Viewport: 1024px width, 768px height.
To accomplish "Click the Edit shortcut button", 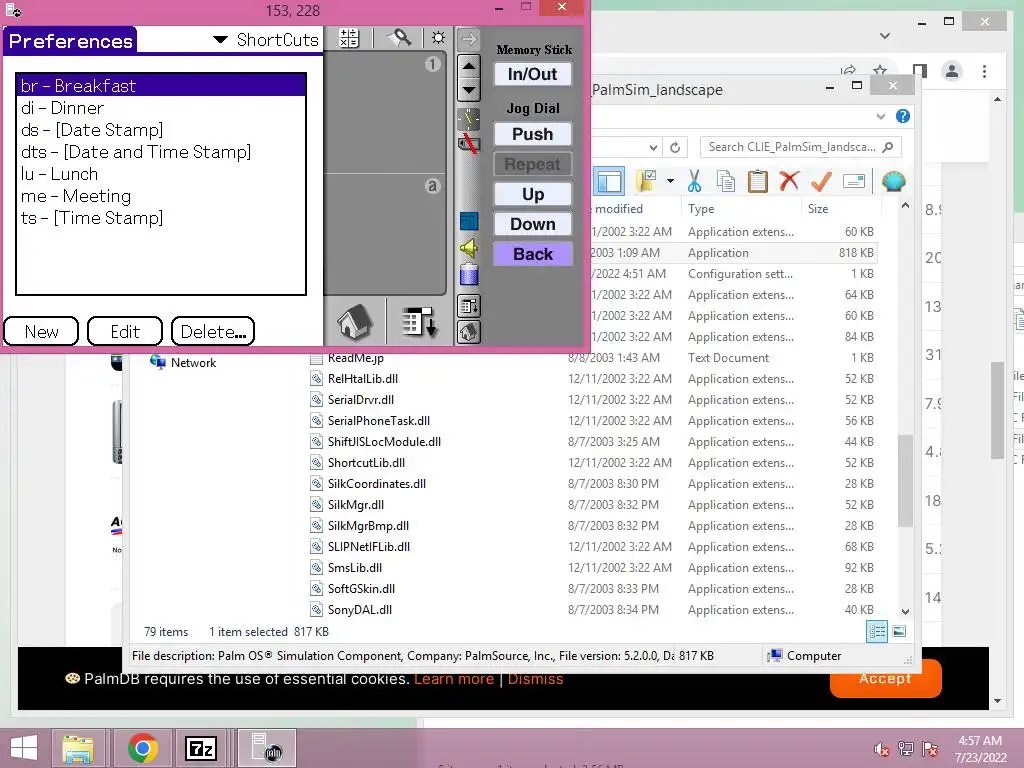I will (x=125, y=331).
